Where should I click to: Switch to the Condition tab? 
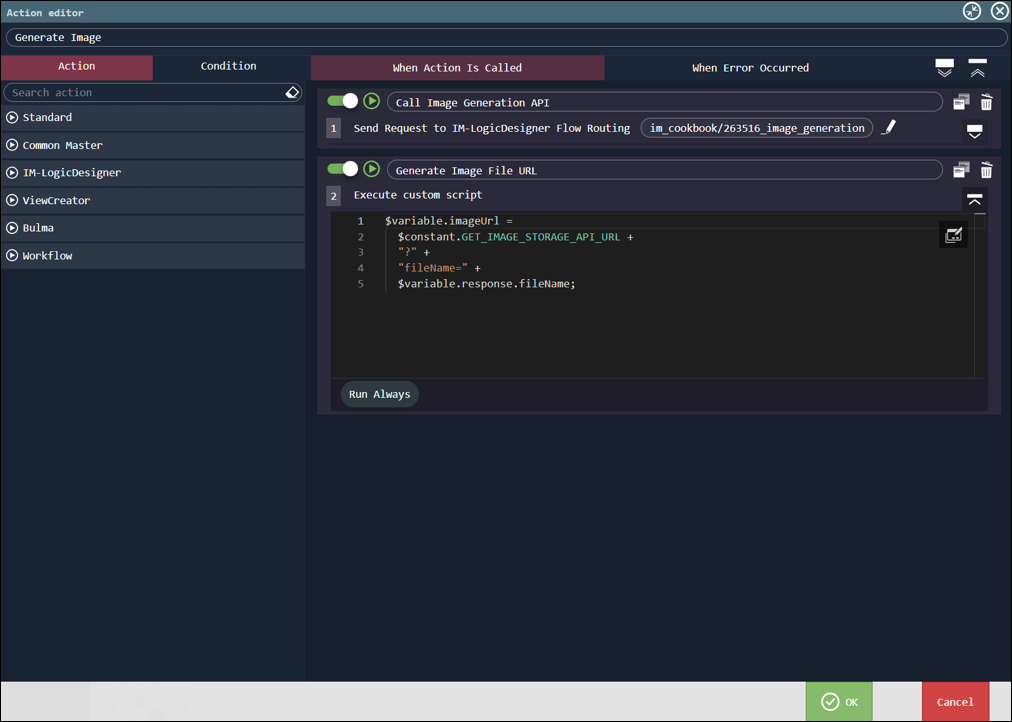coord(228,66)
